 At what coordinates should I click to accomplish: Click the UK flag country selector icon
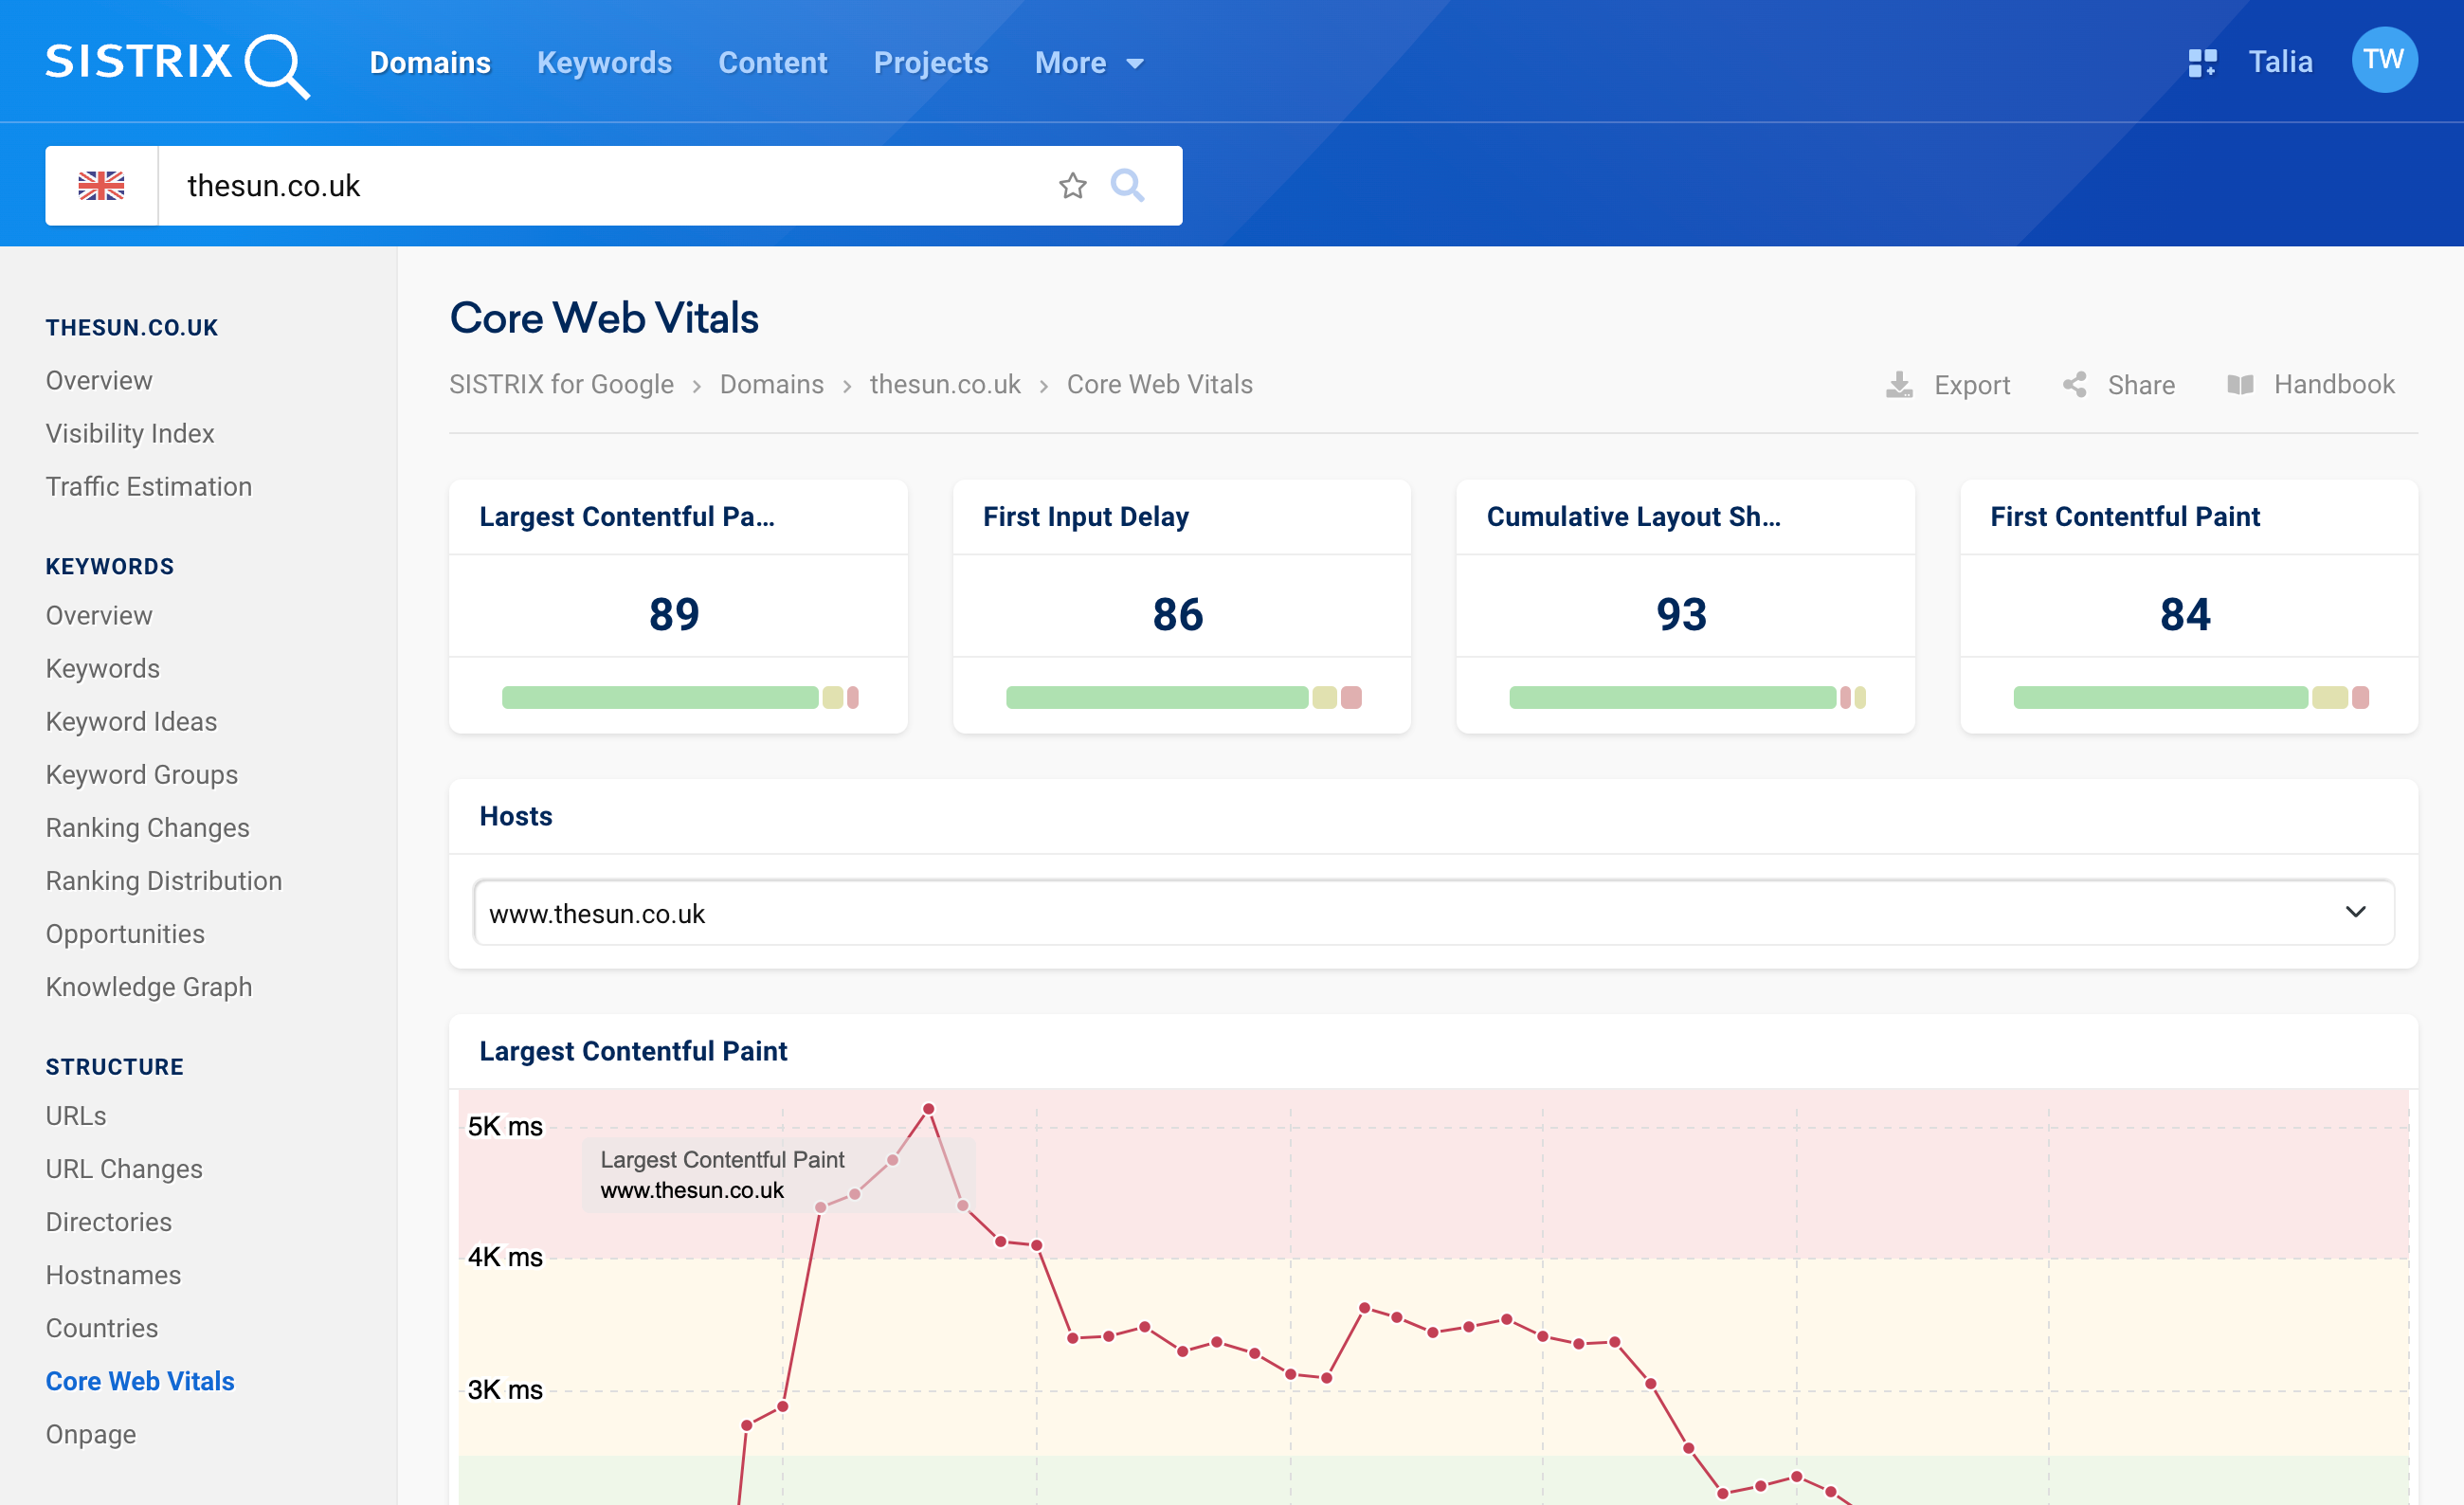point(100,185)
